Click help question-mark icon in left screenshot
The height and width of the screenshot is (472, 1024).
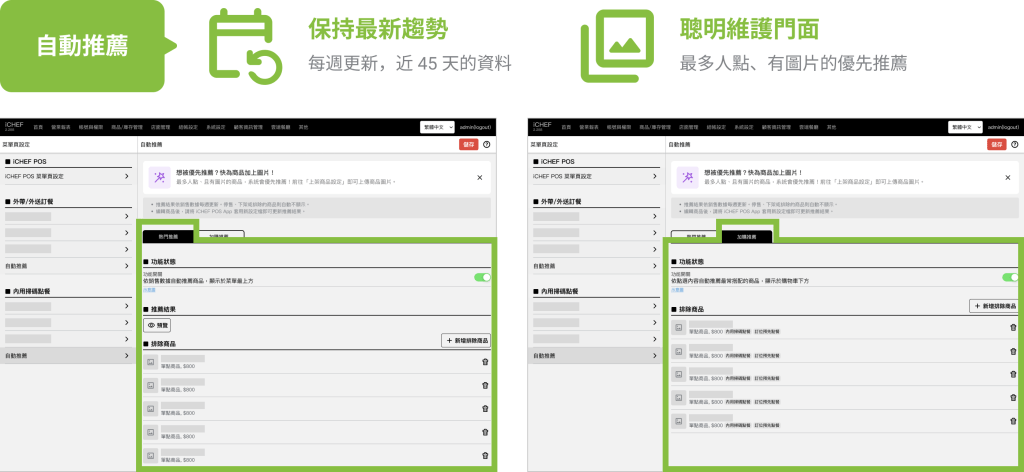(x=486, y=144)
